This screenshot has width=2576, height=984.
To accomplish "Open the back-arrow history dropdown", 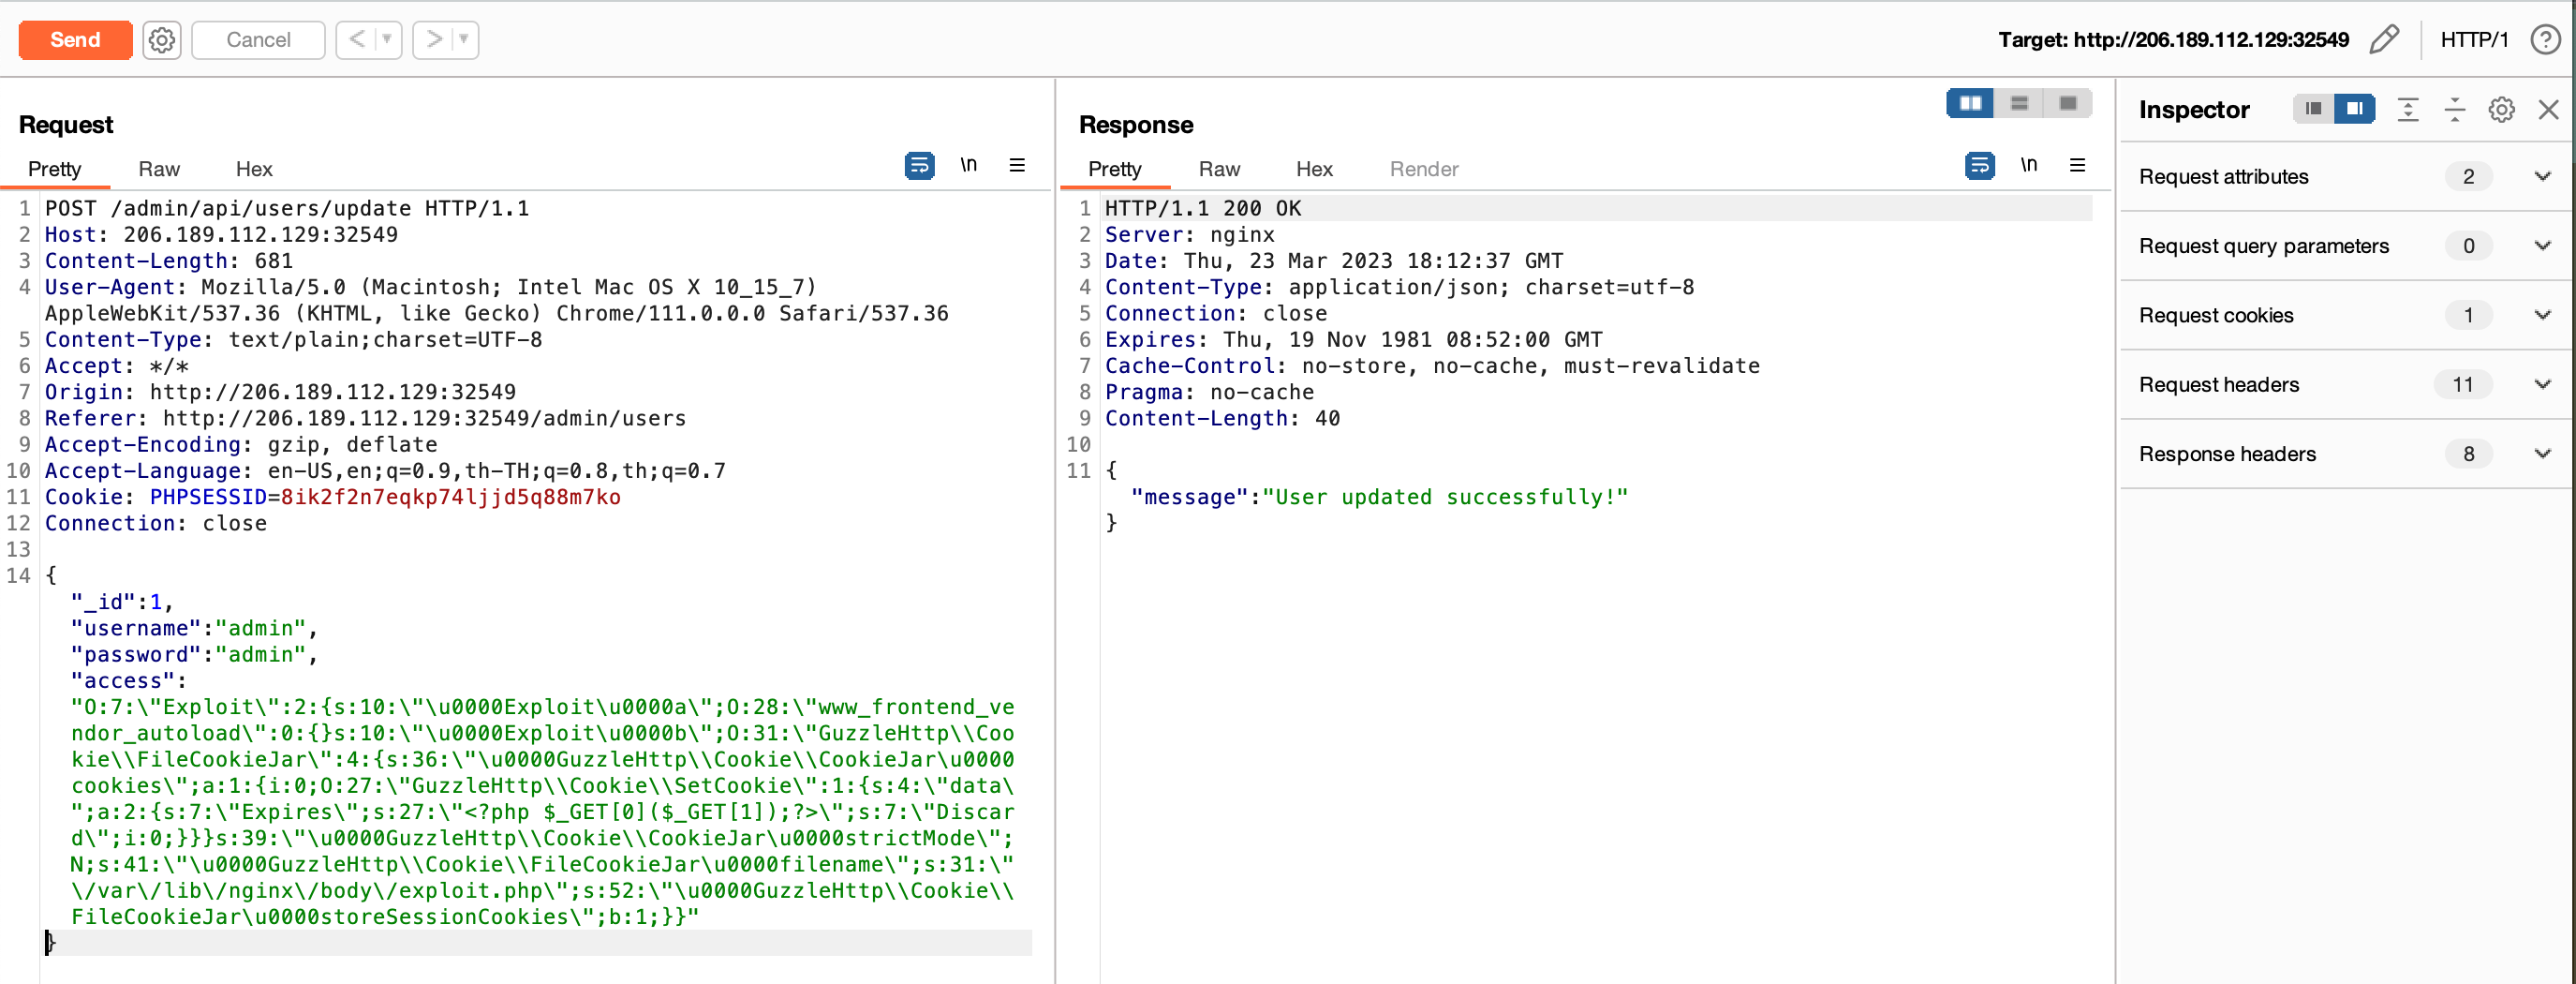I will pos(385,40).
